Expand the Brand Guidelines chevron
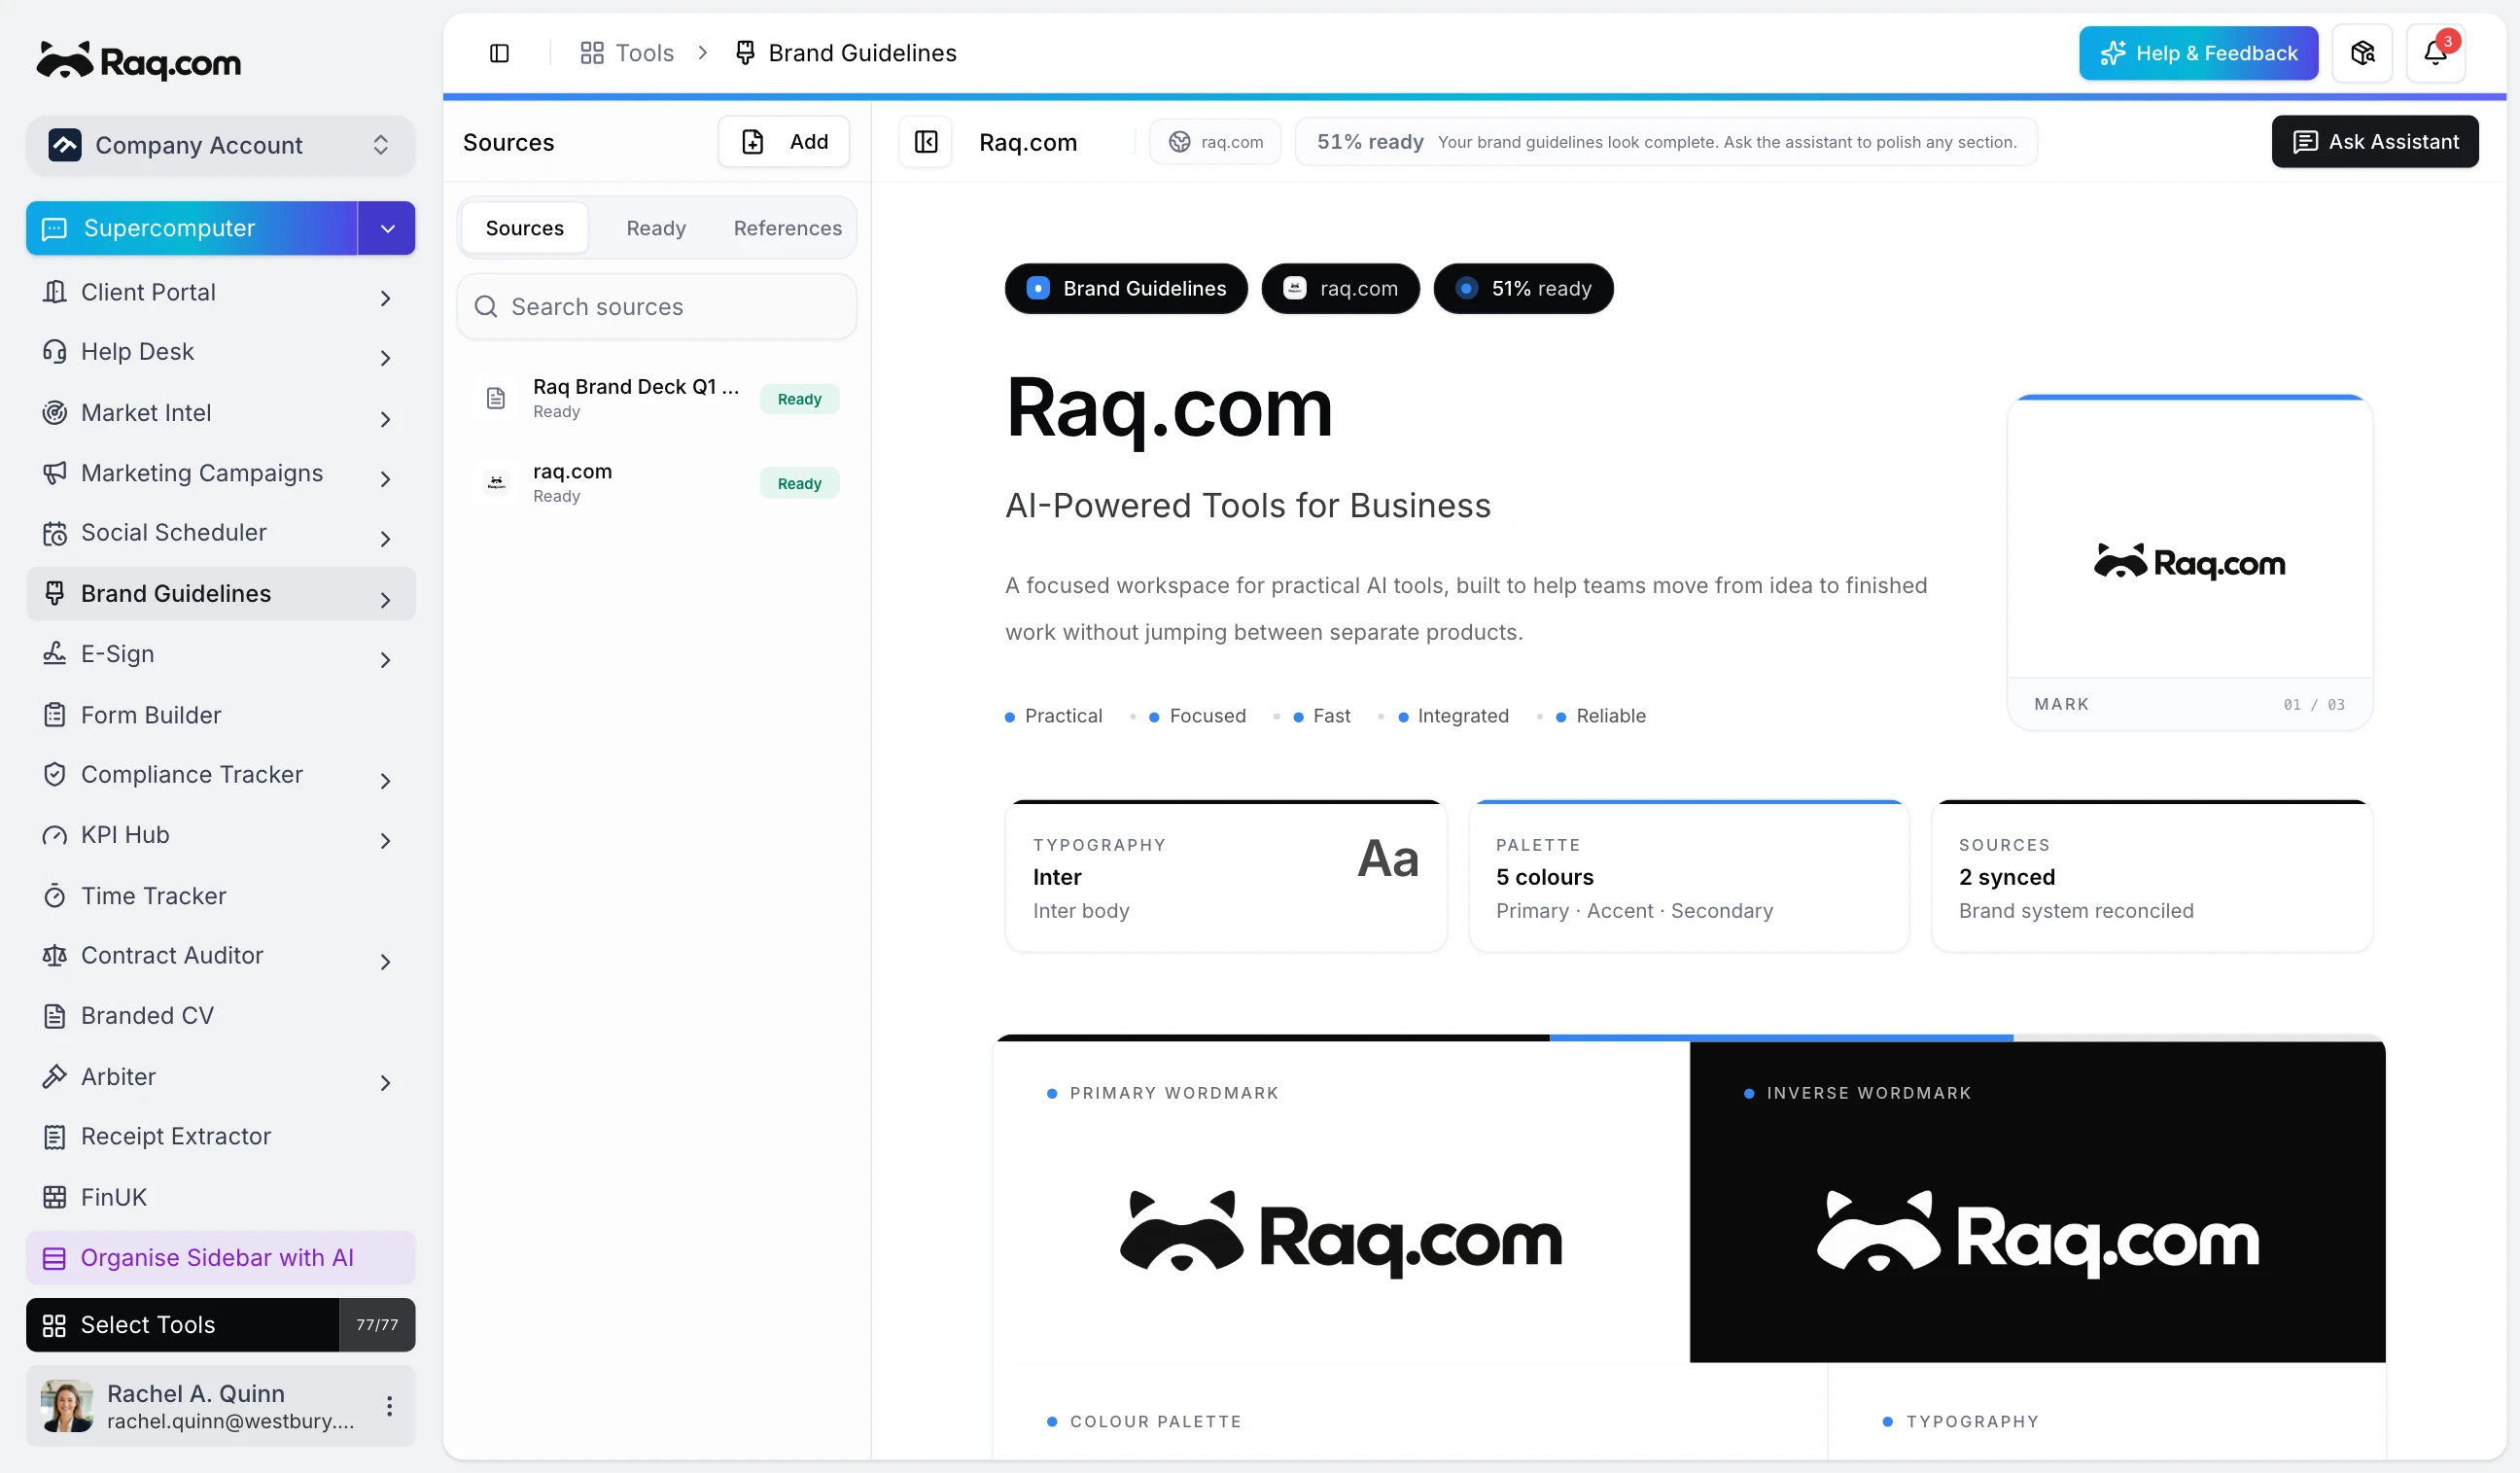 click(x=385, y=600)
